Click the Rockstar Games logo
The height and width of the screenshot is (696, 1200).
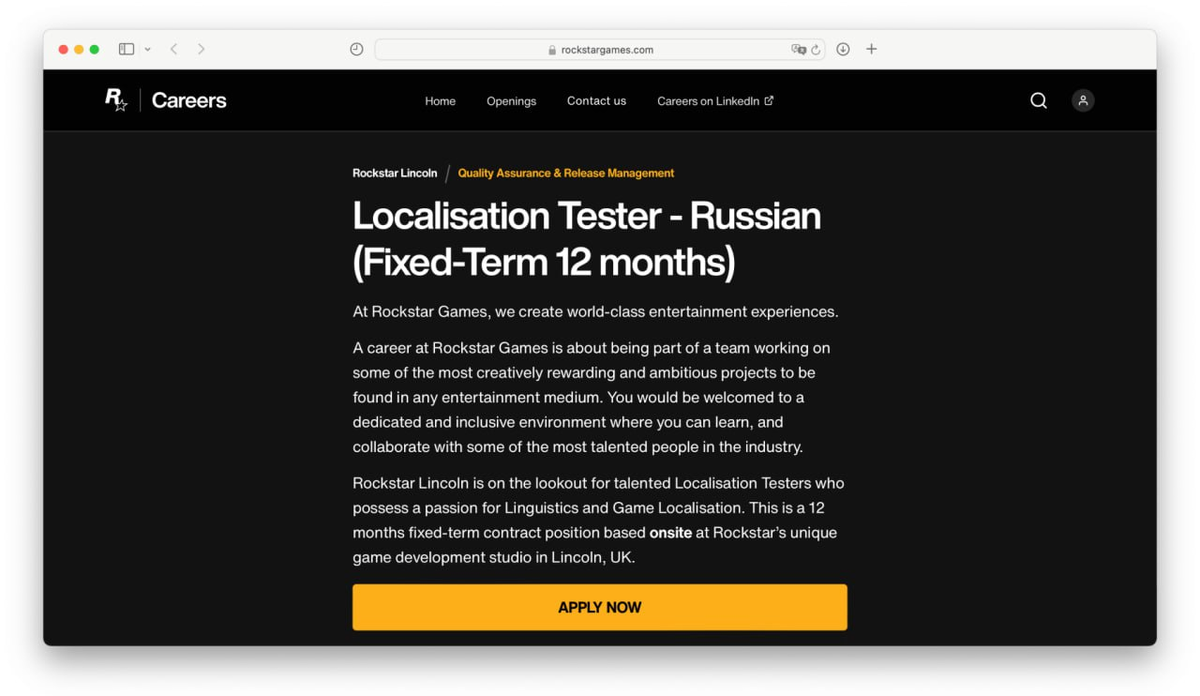coord(116,100)
